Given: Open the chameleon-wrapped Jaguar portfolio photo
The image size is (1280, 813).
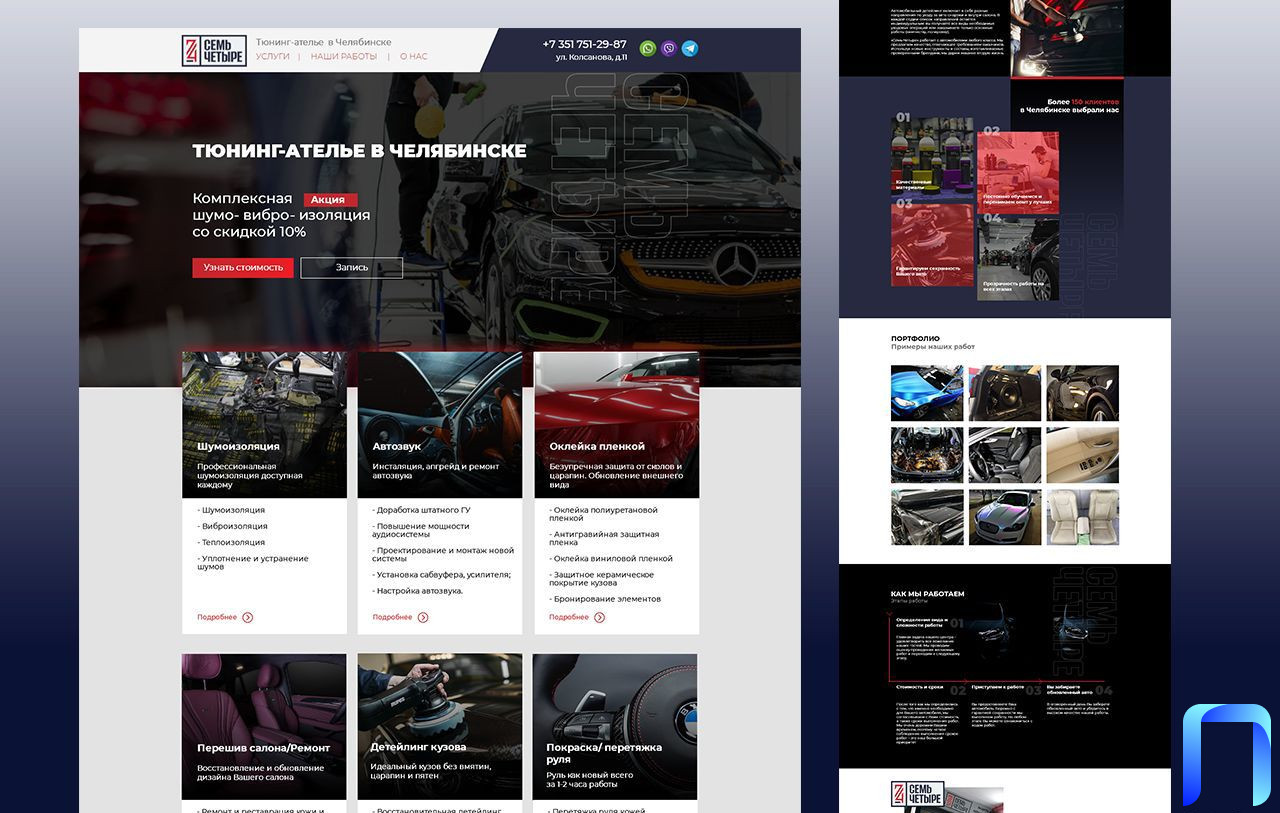Looking at the screenshot, I should tap(1005, 517).
